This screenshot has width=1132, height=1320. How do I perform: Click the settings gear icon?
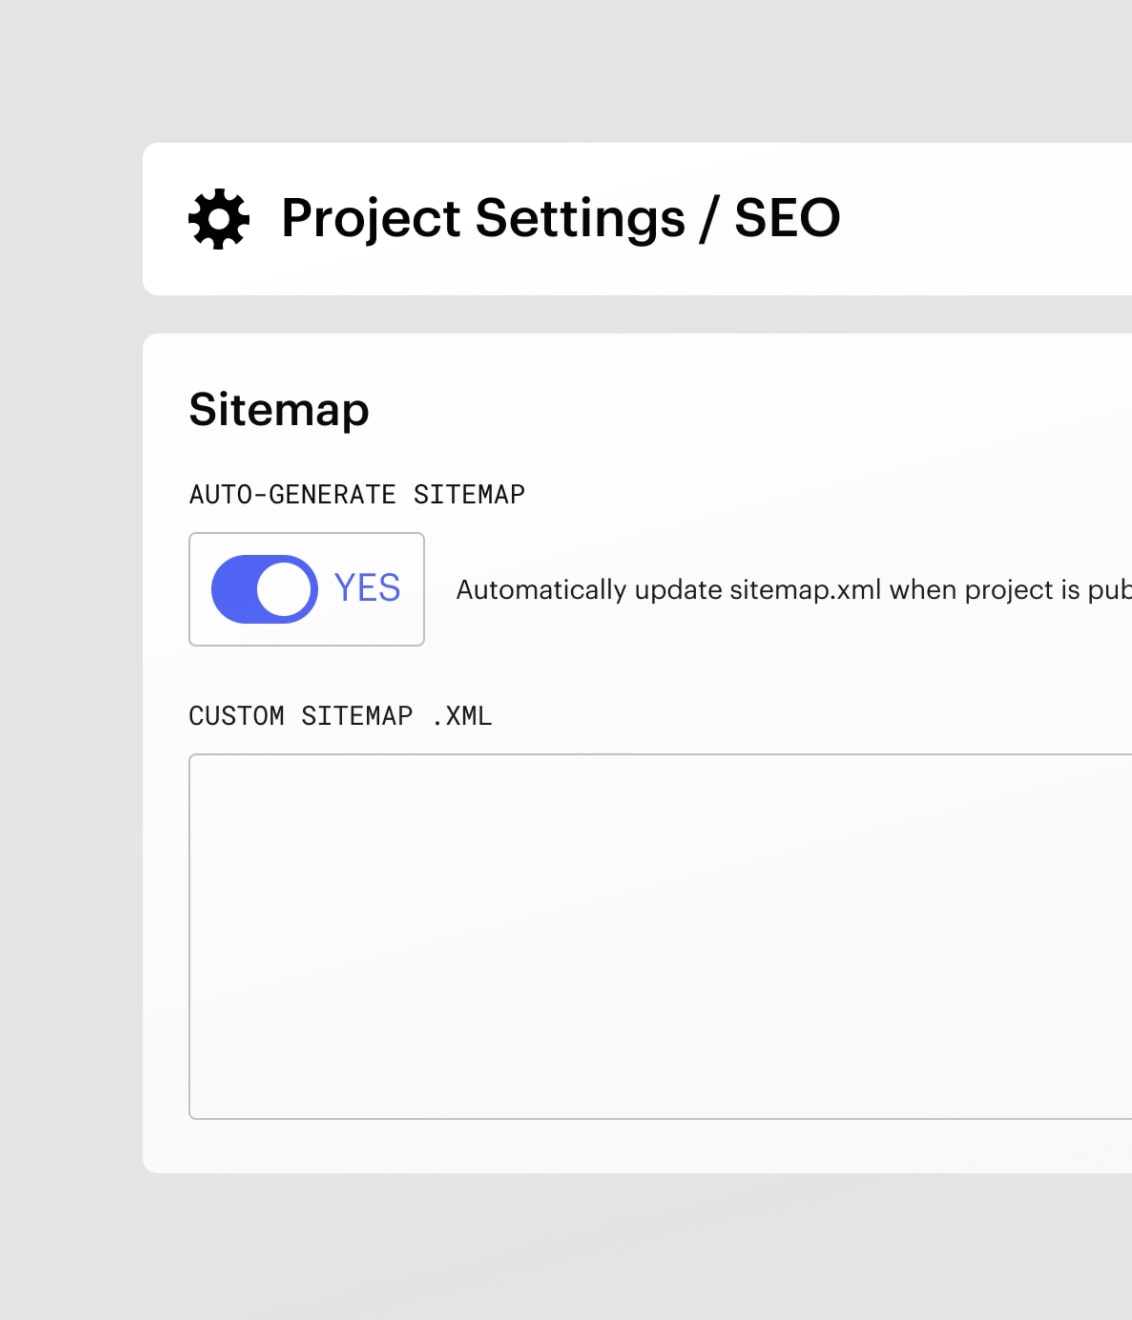[x=219, y=218]
